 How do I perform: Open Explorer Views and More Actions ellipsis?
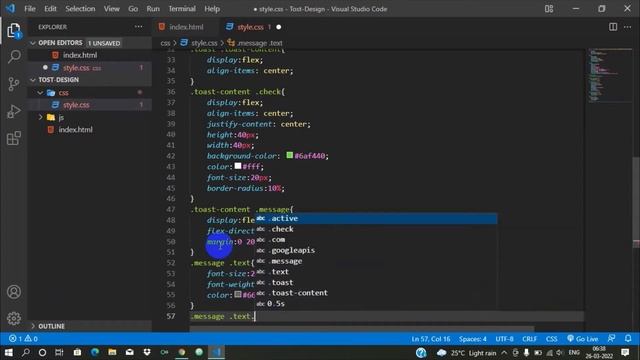[139, 27]
